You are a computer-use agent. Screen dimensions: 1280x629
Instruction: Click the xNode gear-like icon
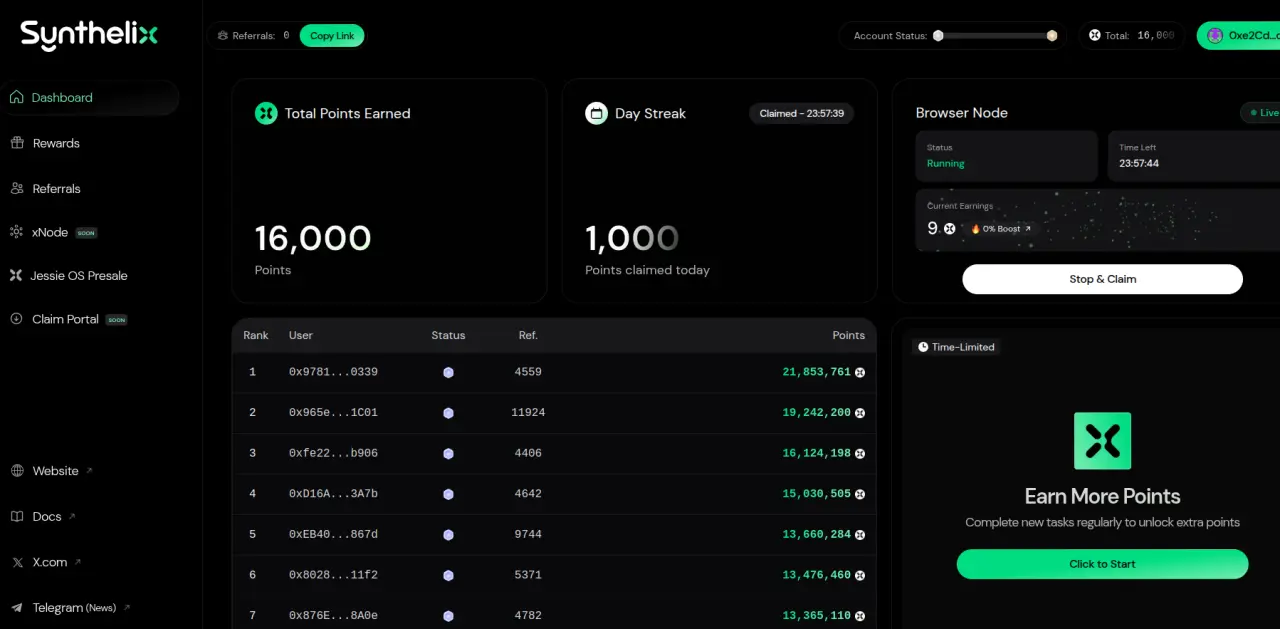[16, 232]
